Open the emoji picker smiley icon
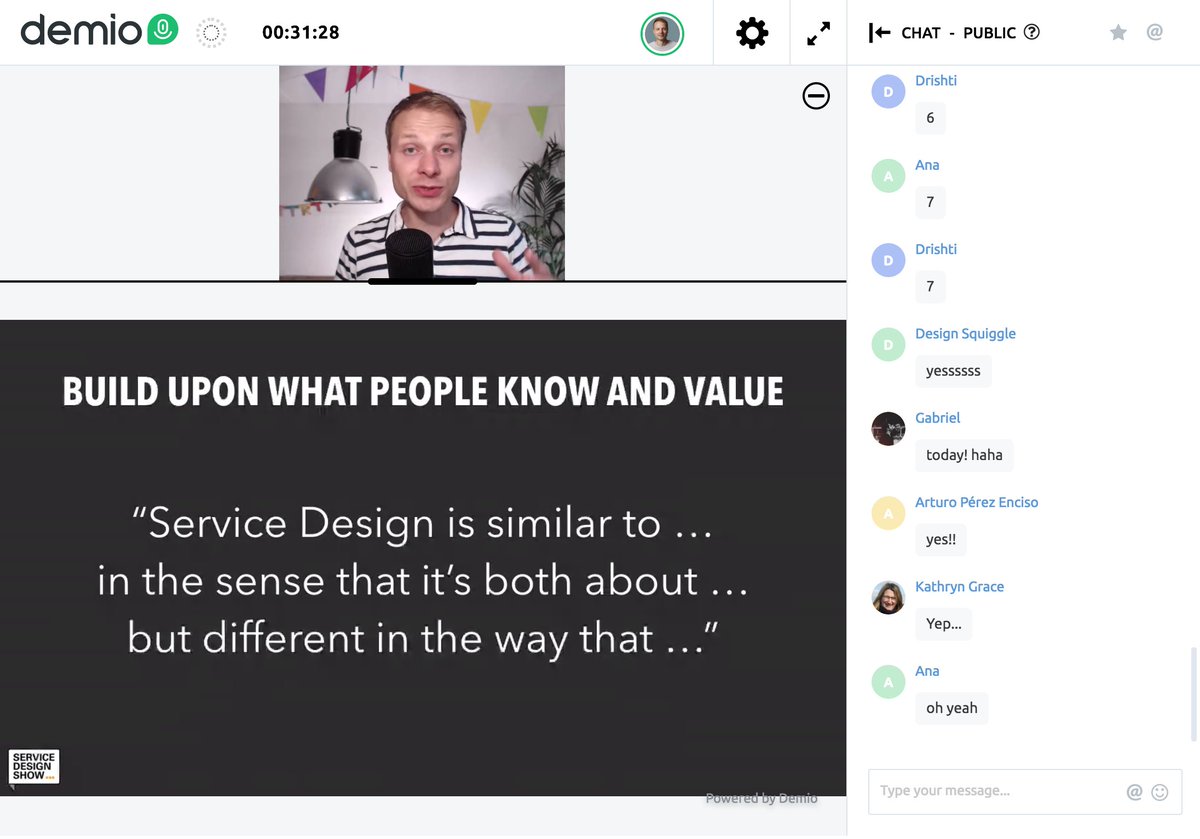The height and width of the screenshot is (839, 1200). pyautogui.click(x=1160, y=792)
